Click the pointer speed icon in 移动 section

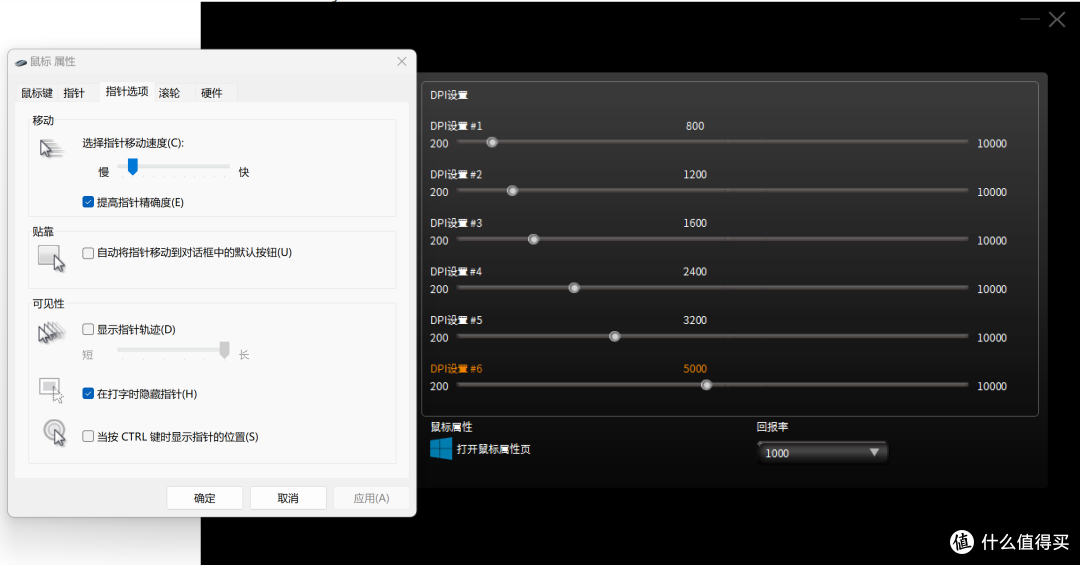click(51, 148)
